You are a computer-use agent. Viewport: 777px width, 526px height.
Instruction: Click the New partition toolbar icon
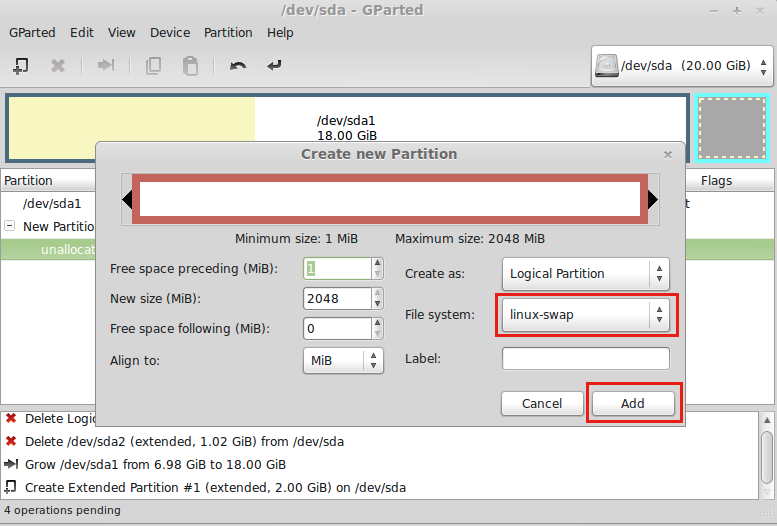20,66
